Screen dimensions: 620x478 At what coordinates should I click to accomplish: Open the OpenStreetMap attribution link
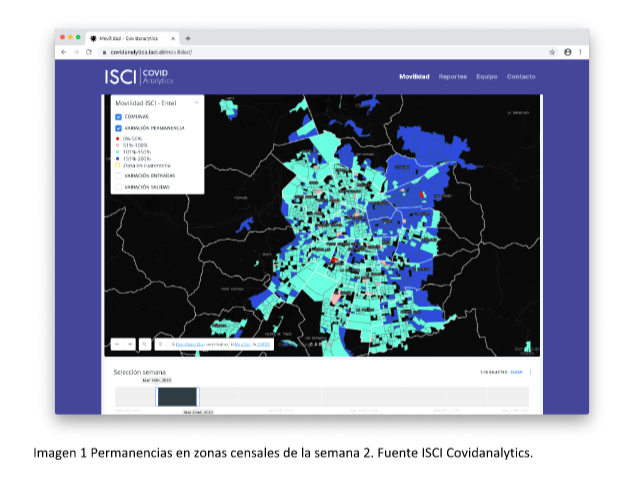190,344
